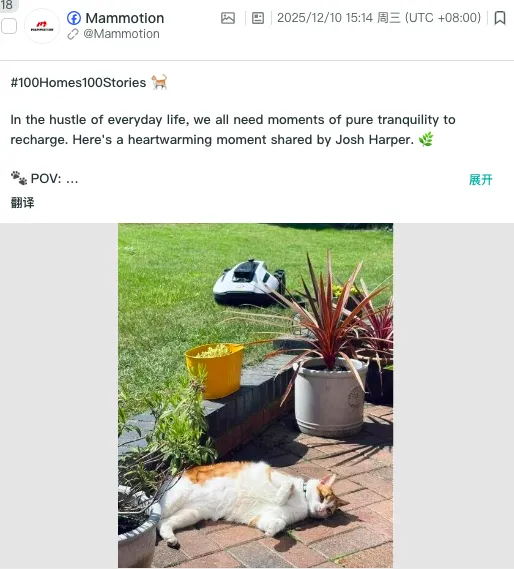Open the Mammotion account name

(125, 18)
